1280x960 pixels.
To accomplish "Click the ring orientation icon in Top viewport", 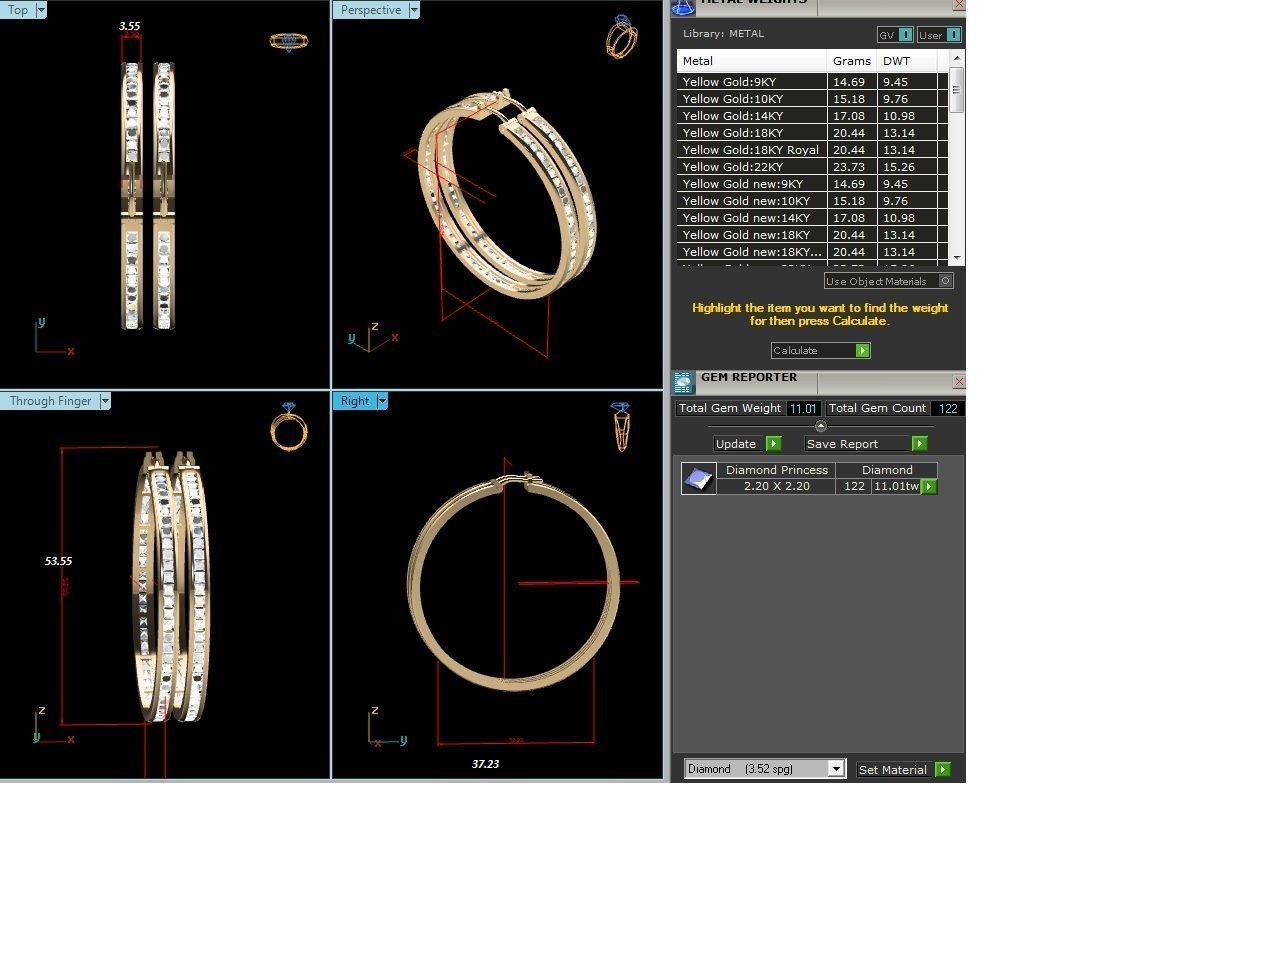I will (289, 41).
